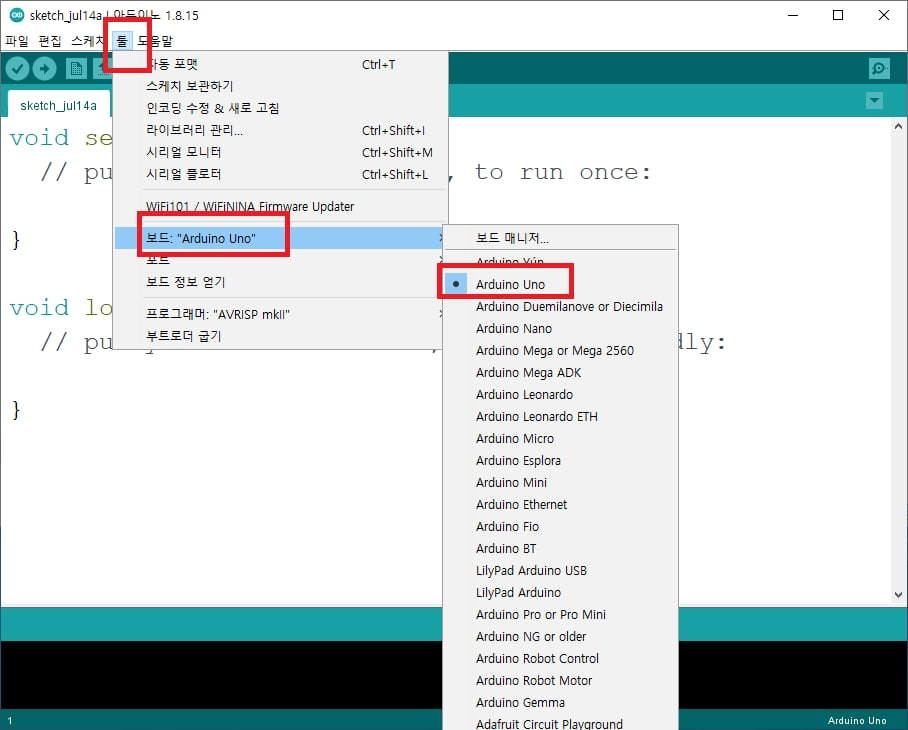Expand 프로그래머: "AVRISP mkII" submenu
The width and height of the screenshot is (908, 730).
click(280, 314)
